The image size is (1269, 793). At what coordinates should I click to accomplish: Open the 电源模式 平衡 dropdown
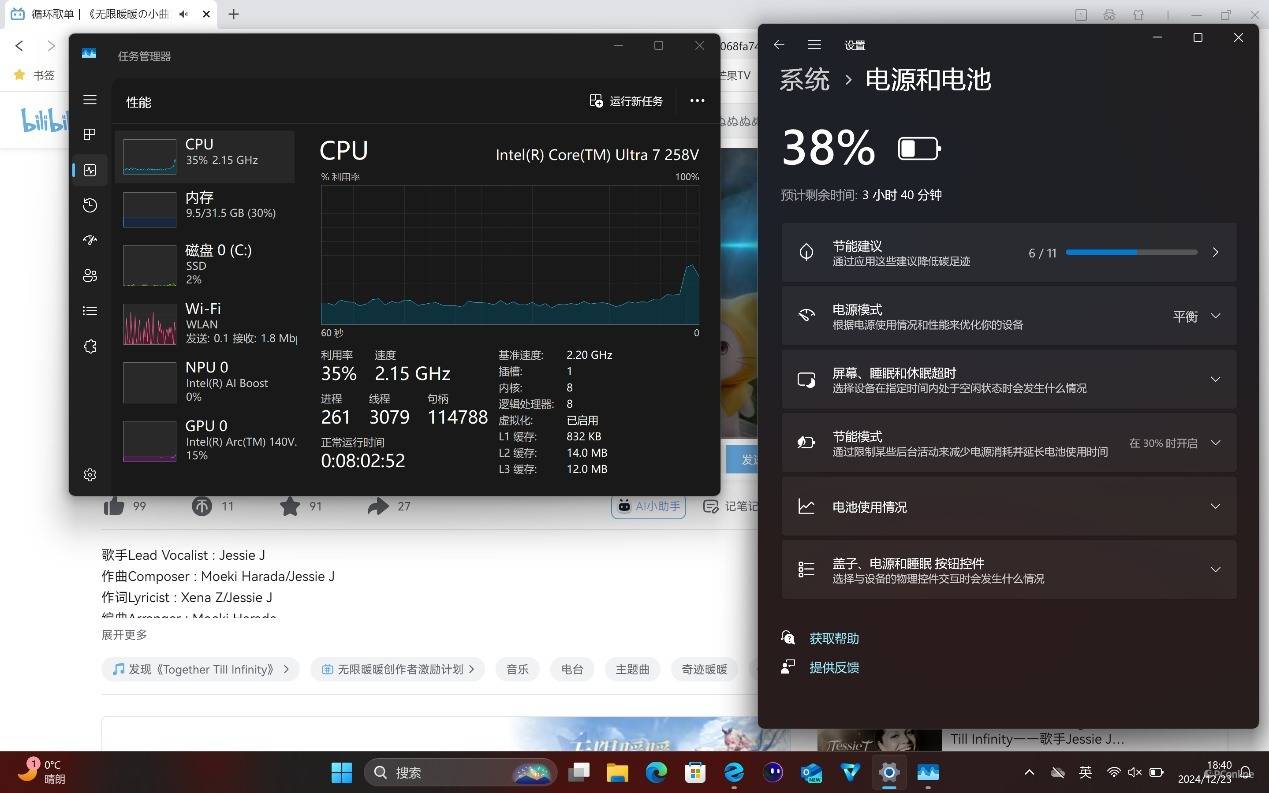(1197, 316)
